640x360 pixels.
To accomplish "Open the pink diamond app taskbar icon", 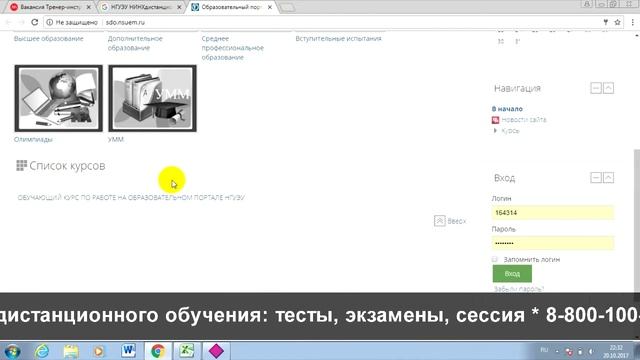I will click(216, 351).
